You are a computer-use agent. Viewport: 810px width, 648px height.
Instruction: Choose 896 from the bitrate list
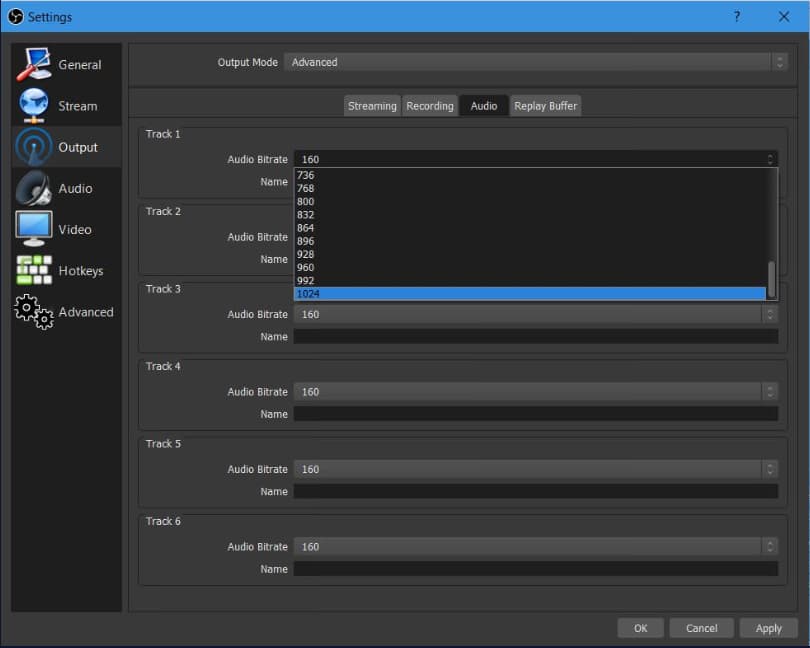[530, 241]
